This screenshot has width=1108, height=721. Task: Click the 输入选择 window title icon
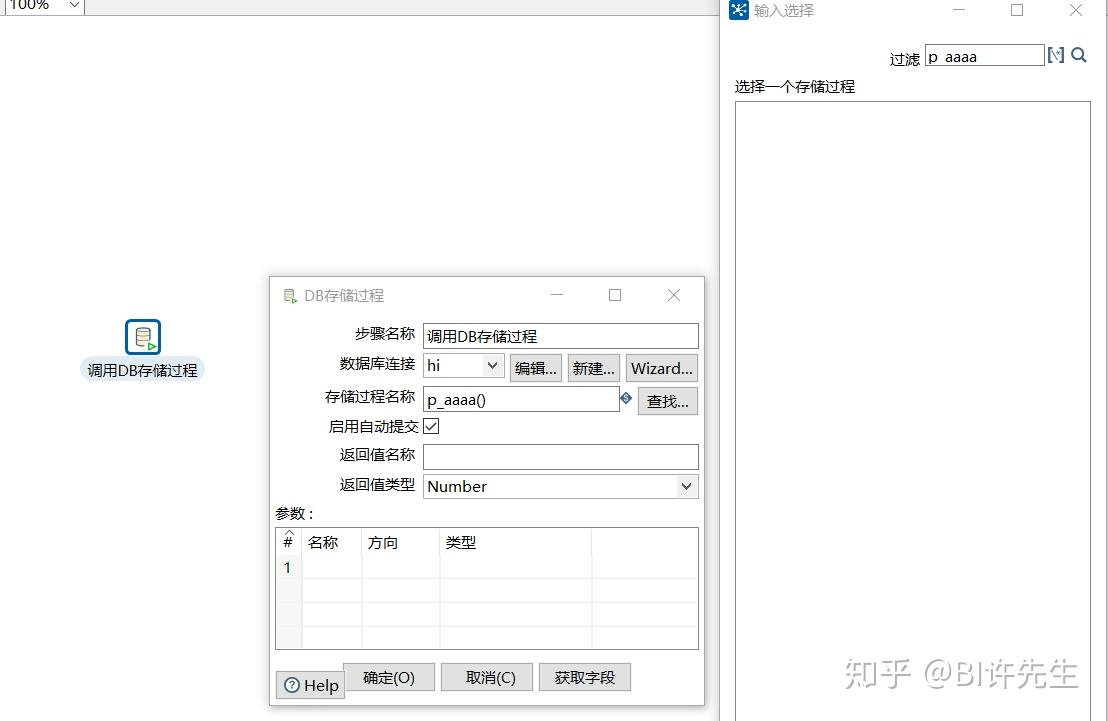pos(738,10)
